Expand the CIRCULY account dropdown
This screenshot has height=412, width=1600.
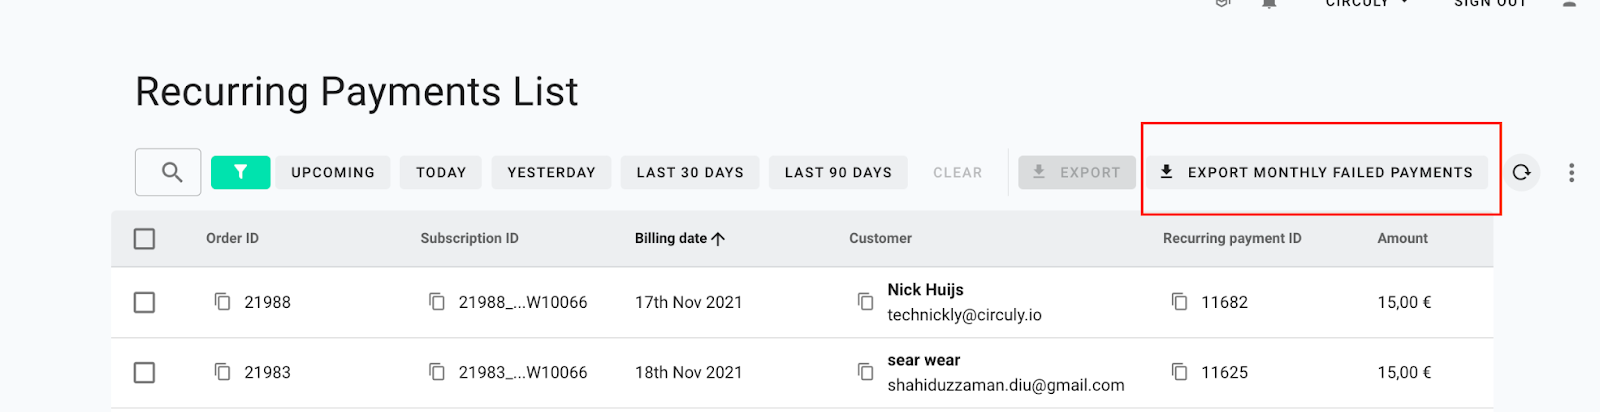pos(1367,4)
